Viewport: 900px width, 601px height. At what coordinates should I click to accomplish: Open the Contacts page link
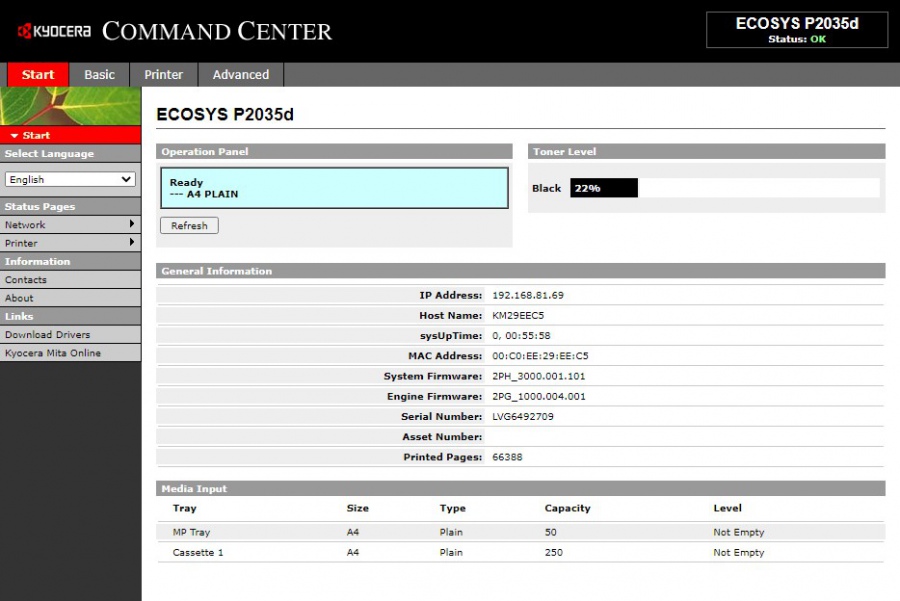(x=26, y=280)
